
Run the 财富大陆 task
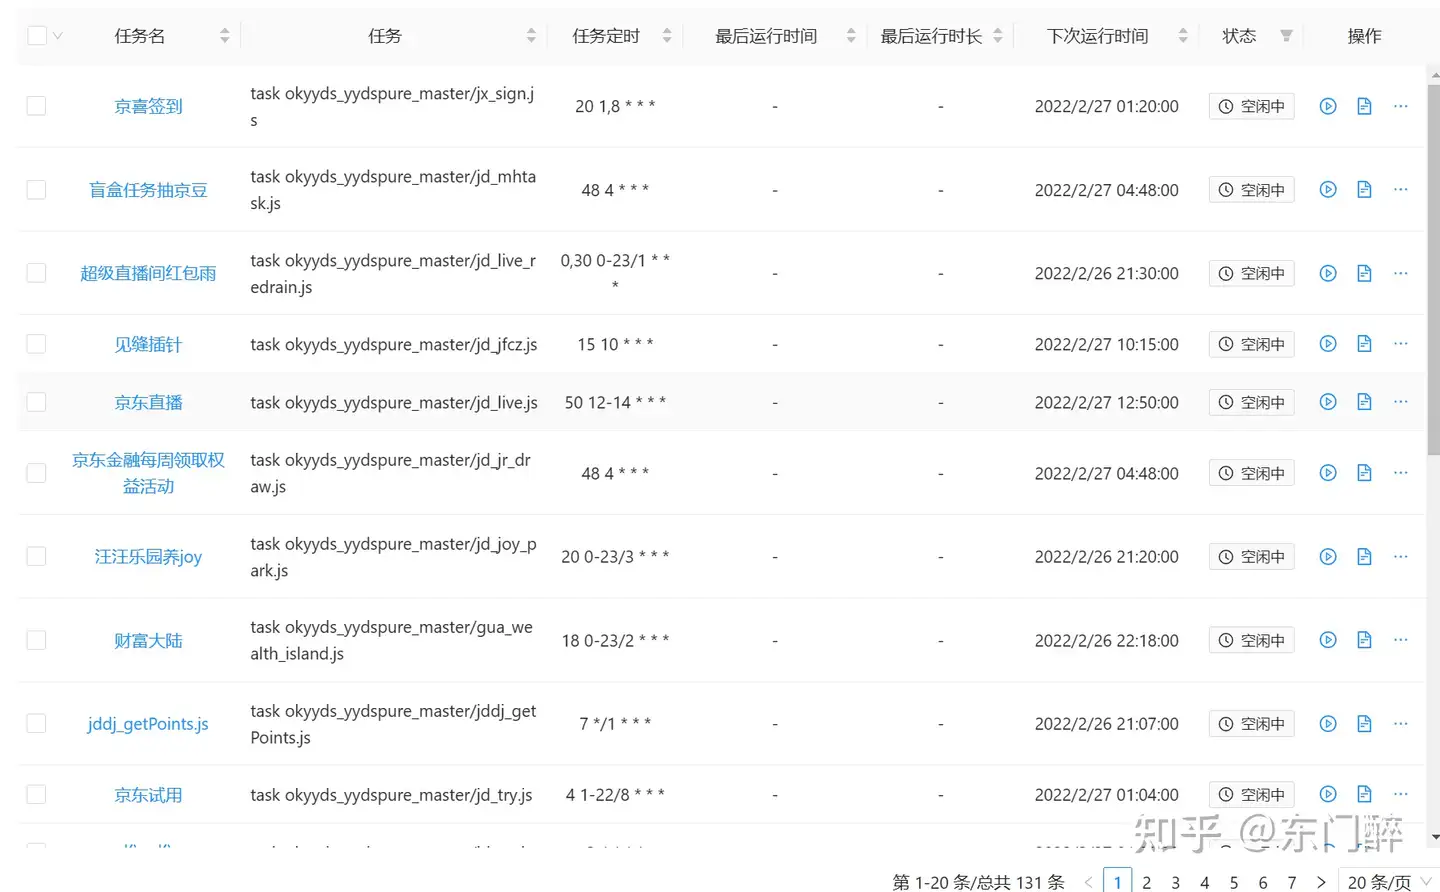1327,640
